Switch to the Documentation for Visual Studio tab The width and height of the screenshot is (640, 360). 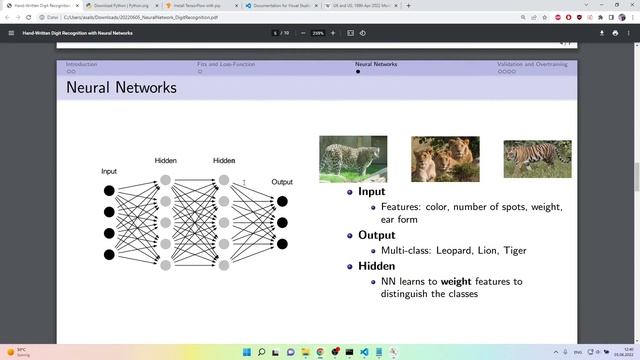pos(281,6)
